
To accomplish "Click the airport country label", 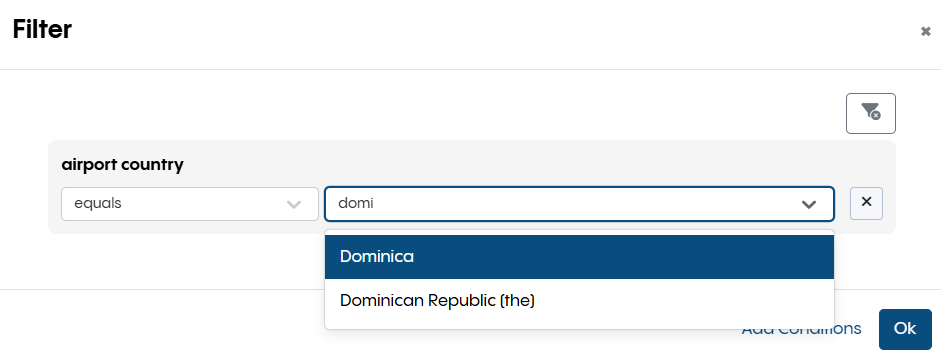I will [122, 164].
